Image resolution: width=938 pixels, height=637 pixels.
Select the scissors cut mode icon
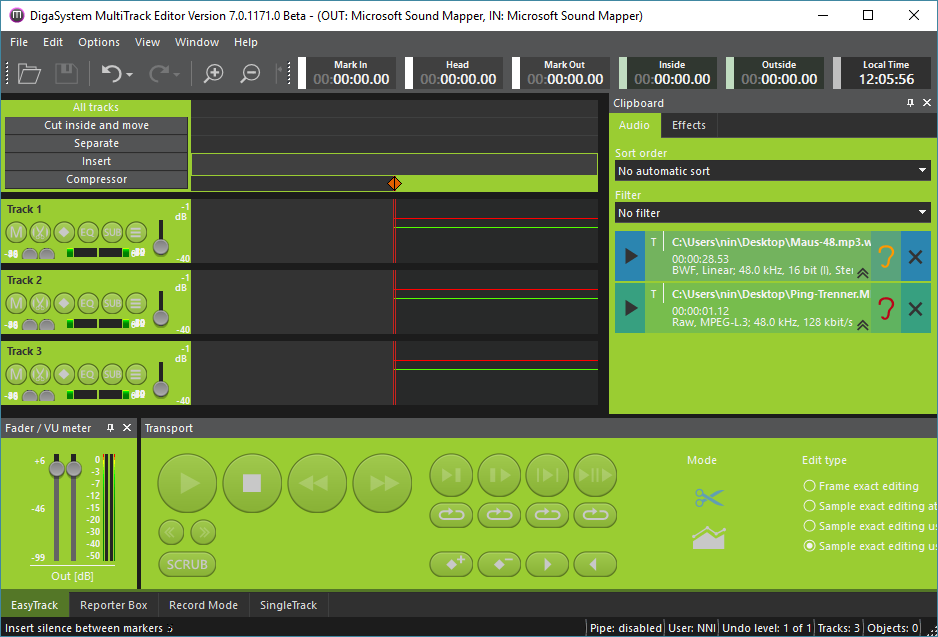pos(708,497)
